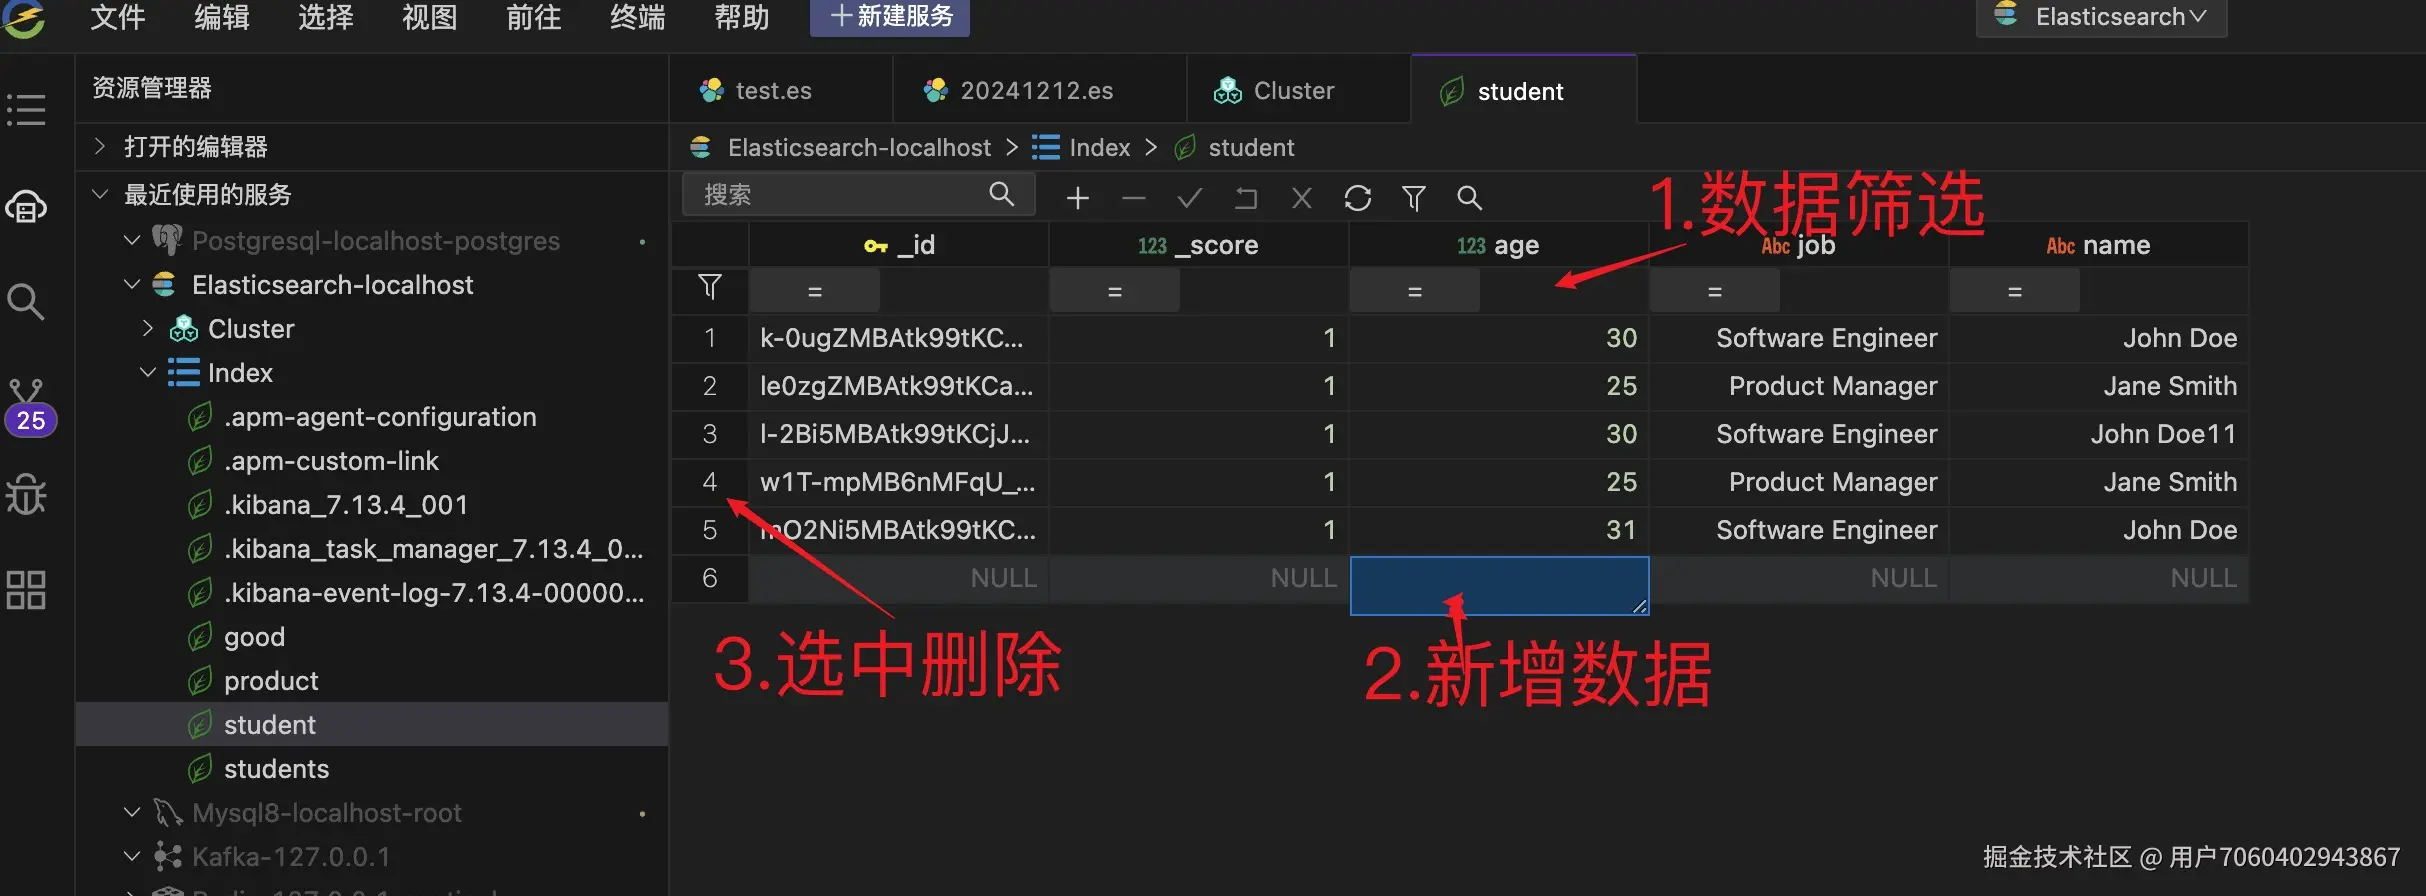Click the filter row funnel icon
Viewport: 2426px width, 896px height.
tap(710, 288)
